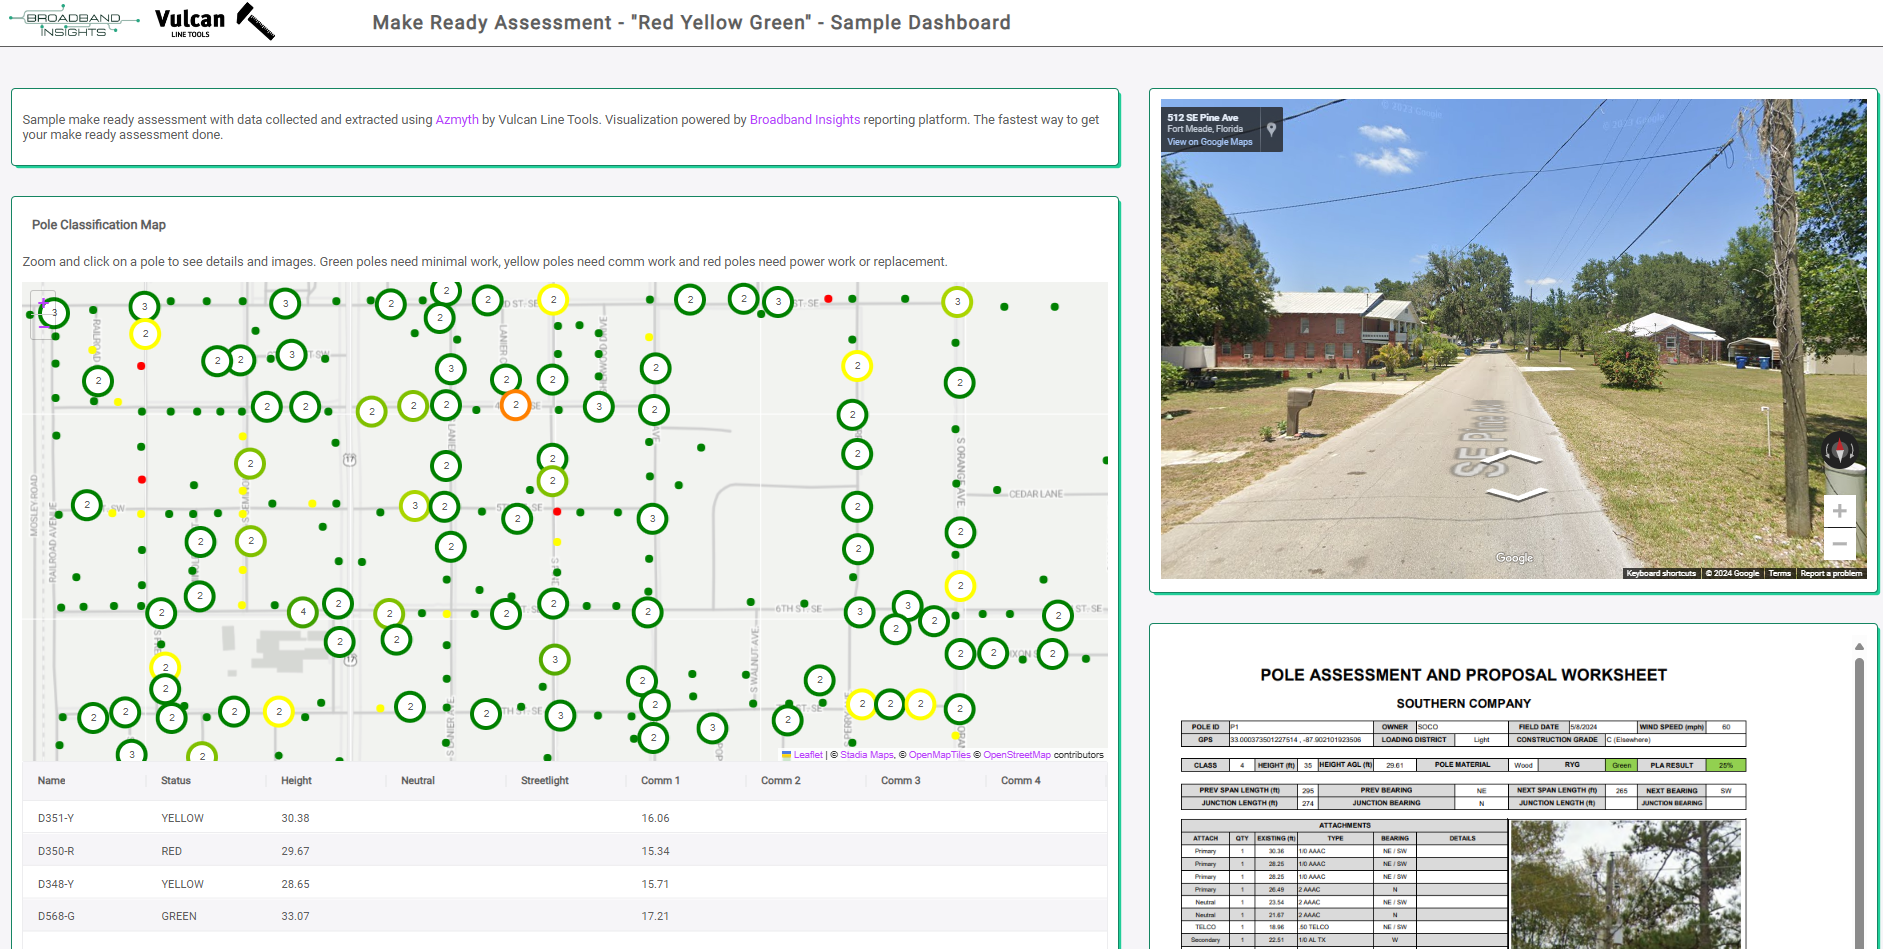1883x949 pixels.
Task: Zoom in the Street View panorama
Action: click(x=1840, y=510)
